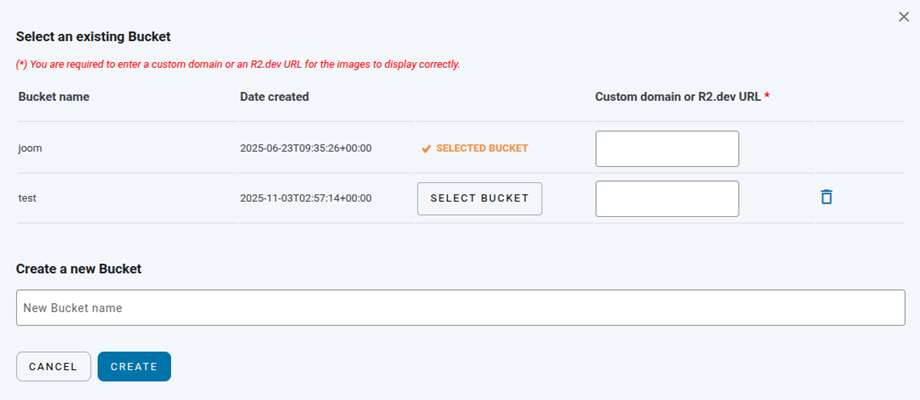Click the Create a new Bucket heading
920x400 pixels.
pyautogui.click(x=79, y=269)
